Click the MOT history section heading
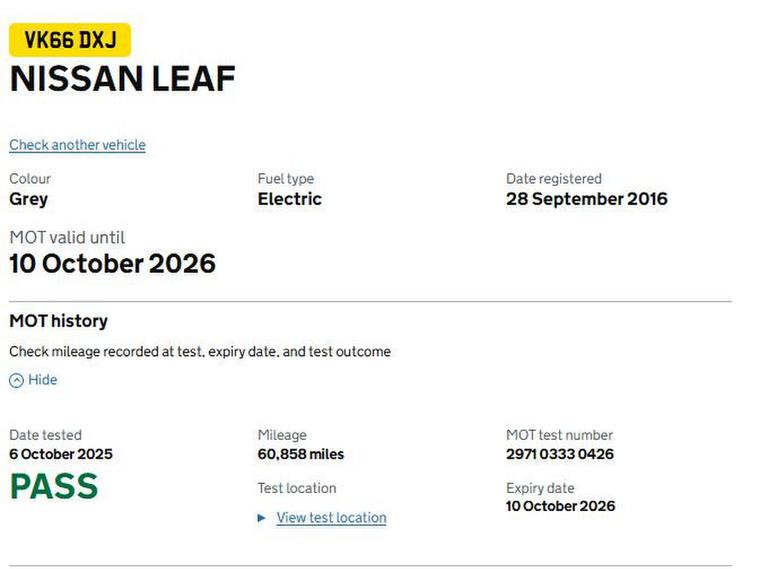Image resolution: width=759 pixels, height=569 pixels. 58,321
